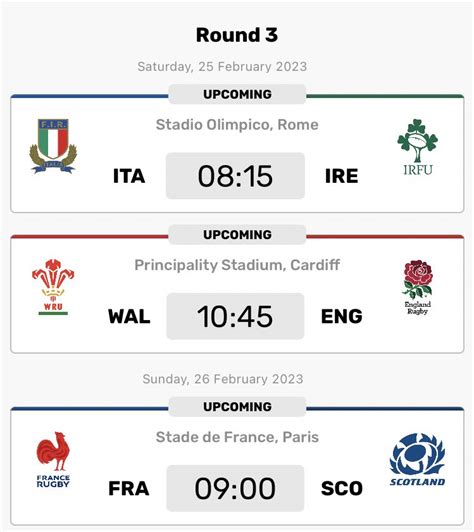This screenshot has height=532, width=474.
Task: Click the UPCOMING badge on Wales match
Action: (237, 234)
